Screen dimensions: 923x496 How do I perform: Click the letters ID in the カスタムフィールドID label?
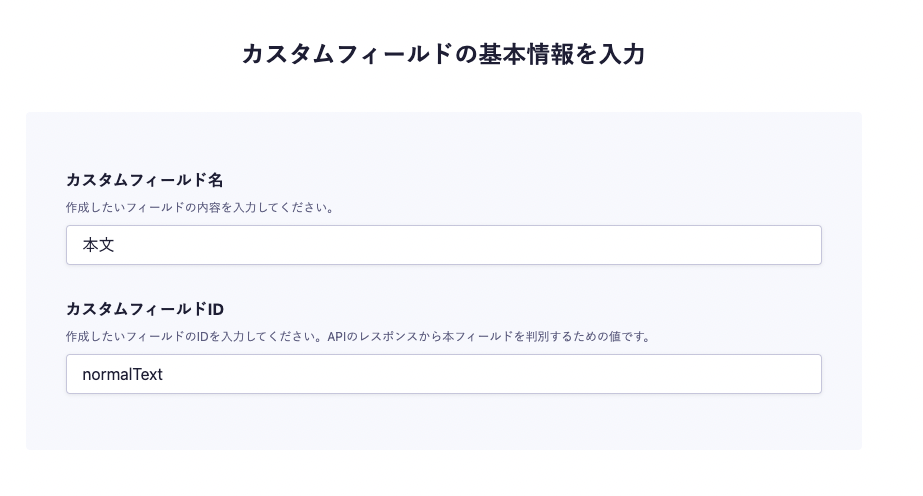[x=215, y=309]
